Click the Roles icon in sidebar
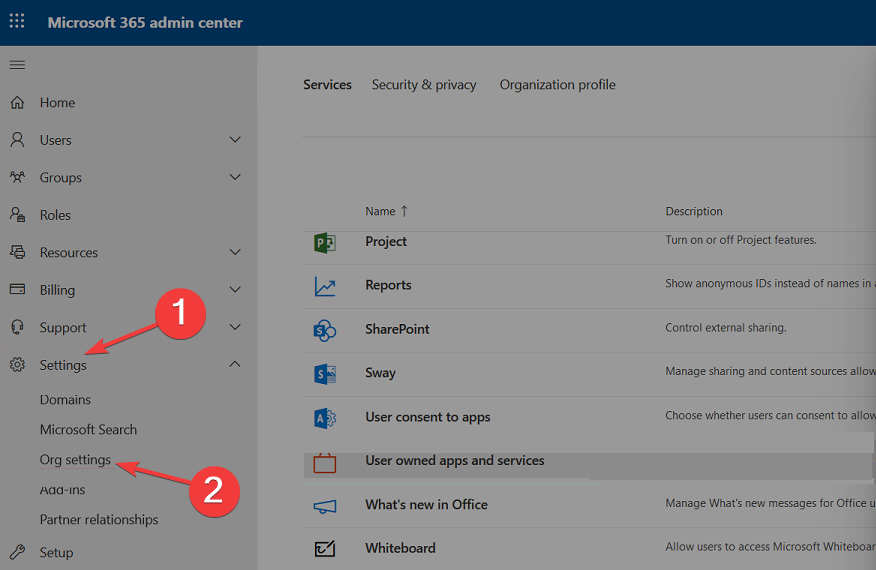 tap(17, 215)
